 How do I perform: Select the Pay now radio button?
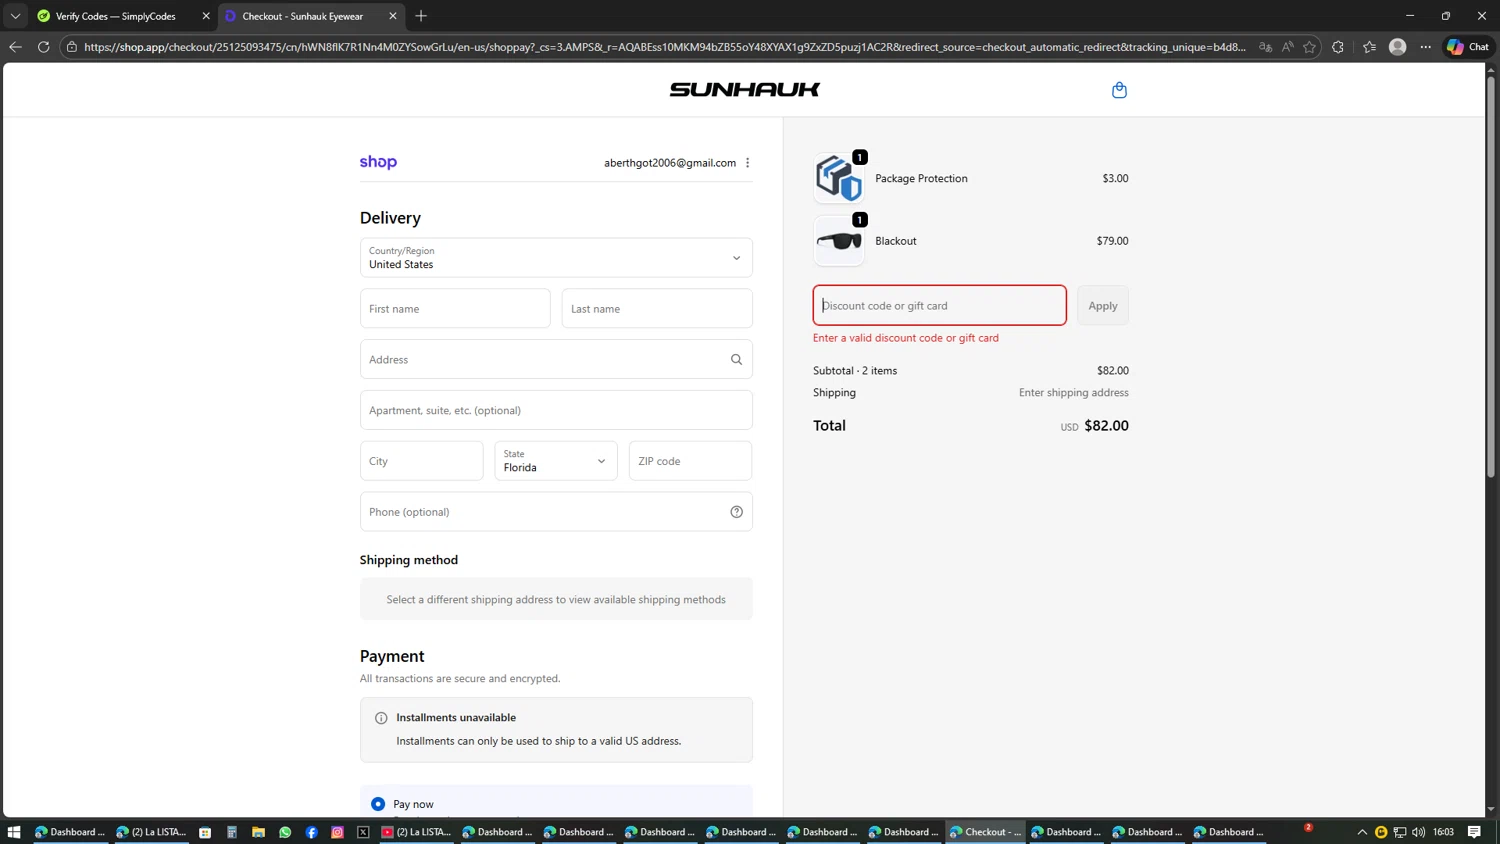pos(378,804)
